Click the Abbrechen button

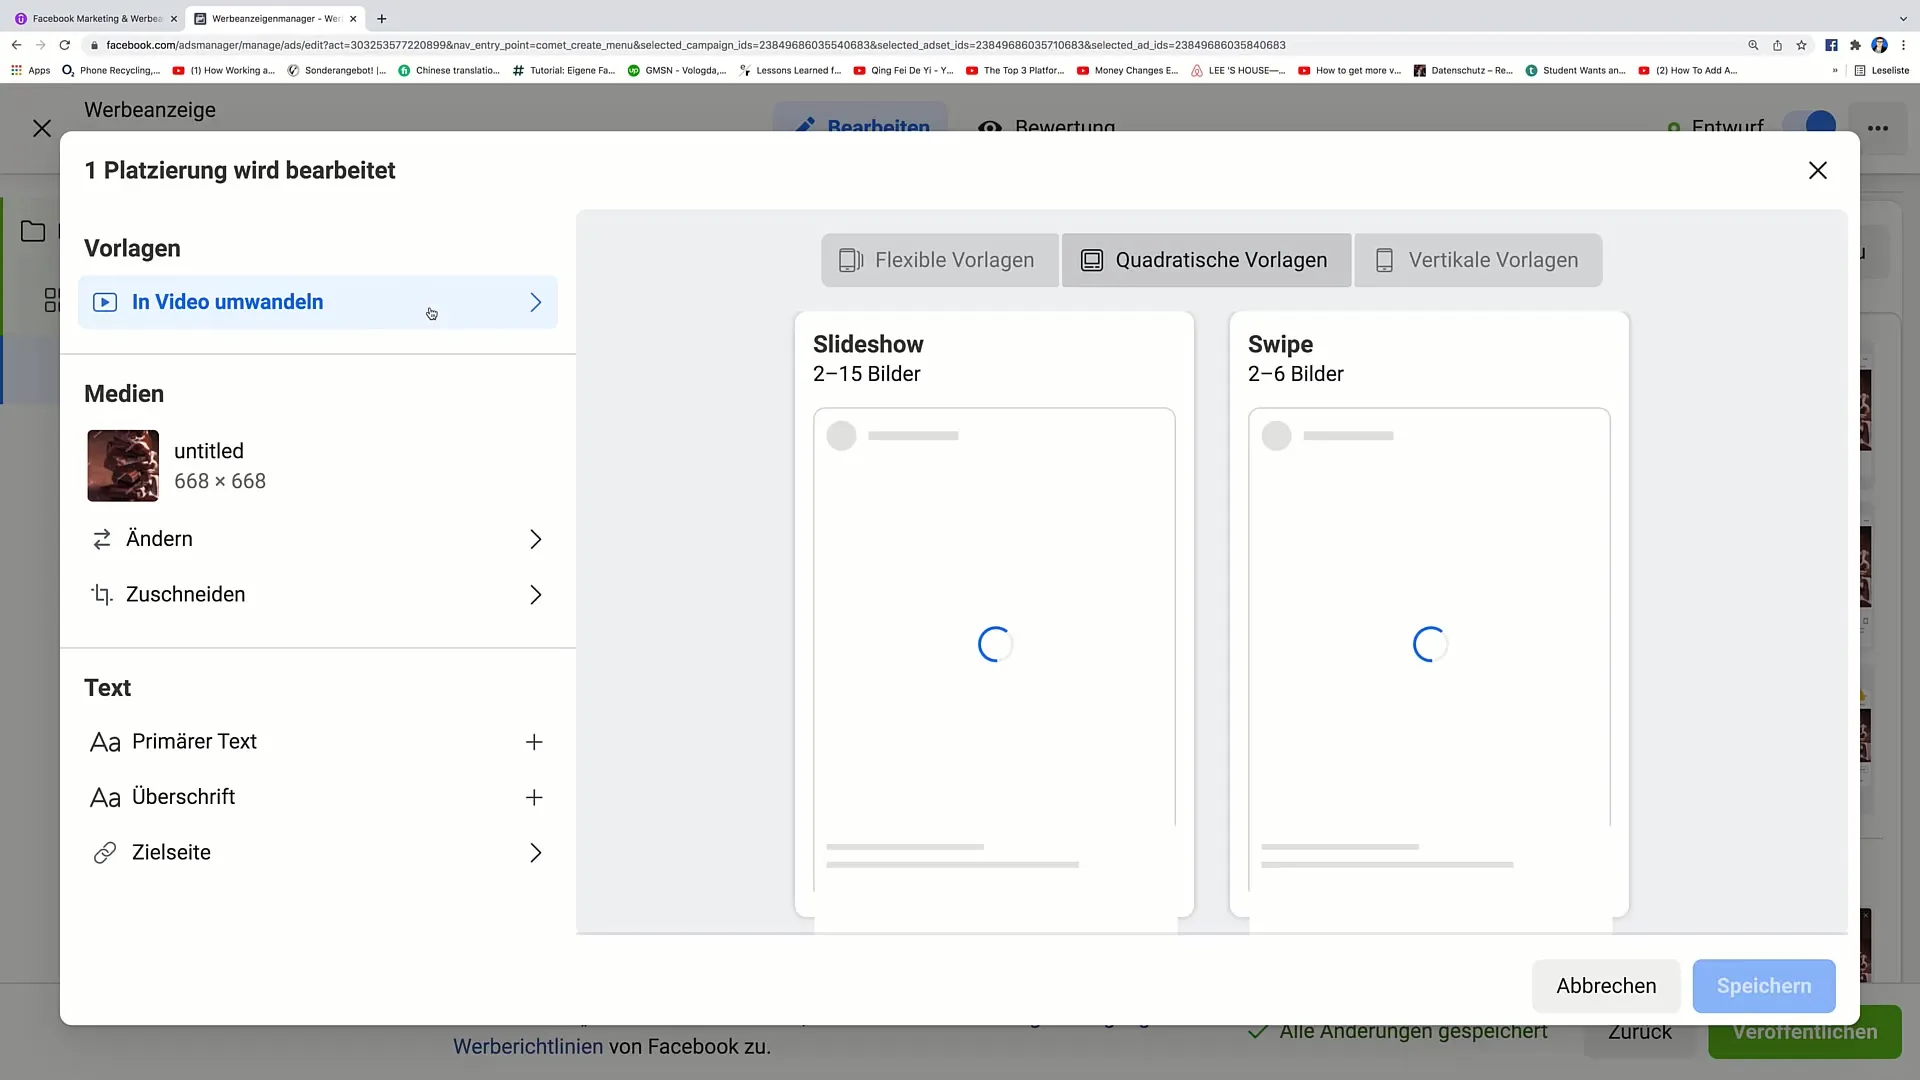point(1606,986)
